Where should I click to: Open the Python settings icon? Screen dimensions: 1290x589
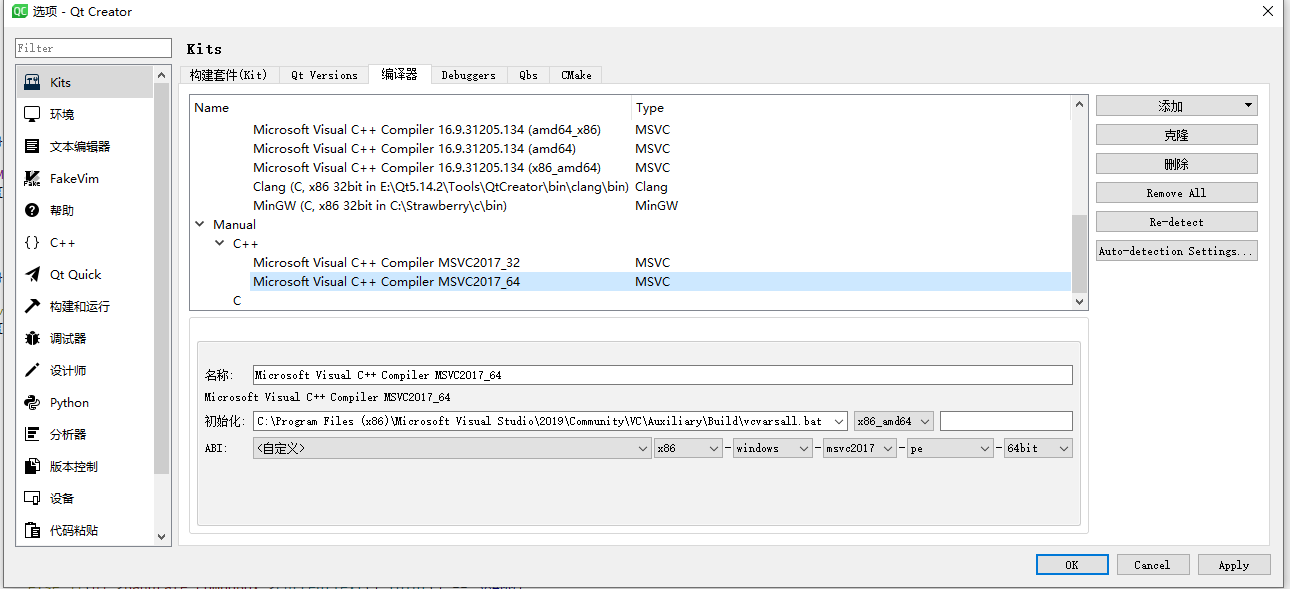click(x=32, y=402)
